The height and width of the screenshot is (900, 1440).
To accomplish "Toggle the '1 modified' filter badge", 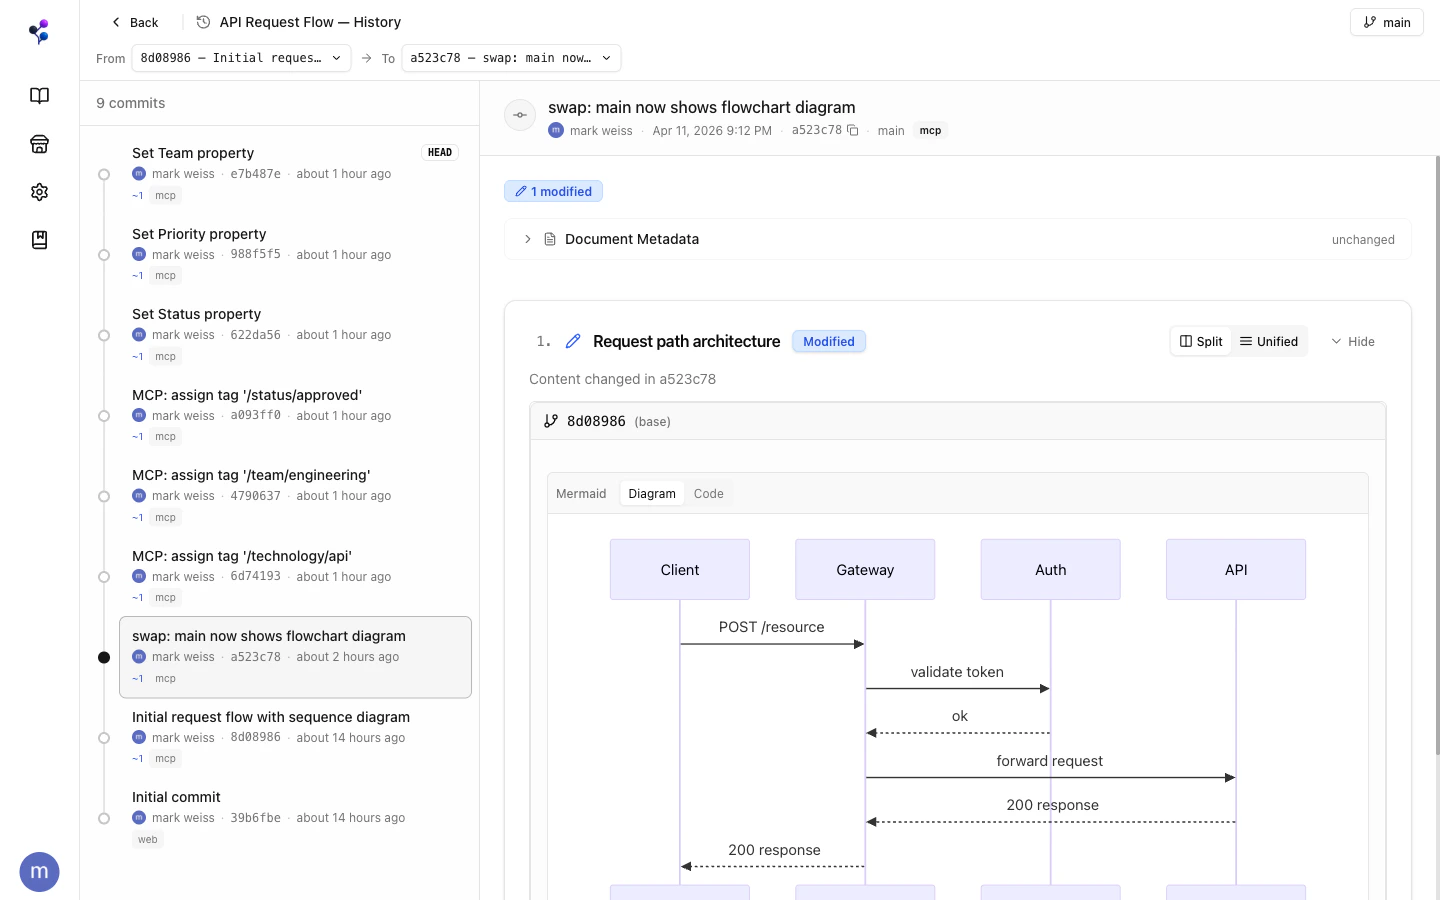I will pos(553,191).
